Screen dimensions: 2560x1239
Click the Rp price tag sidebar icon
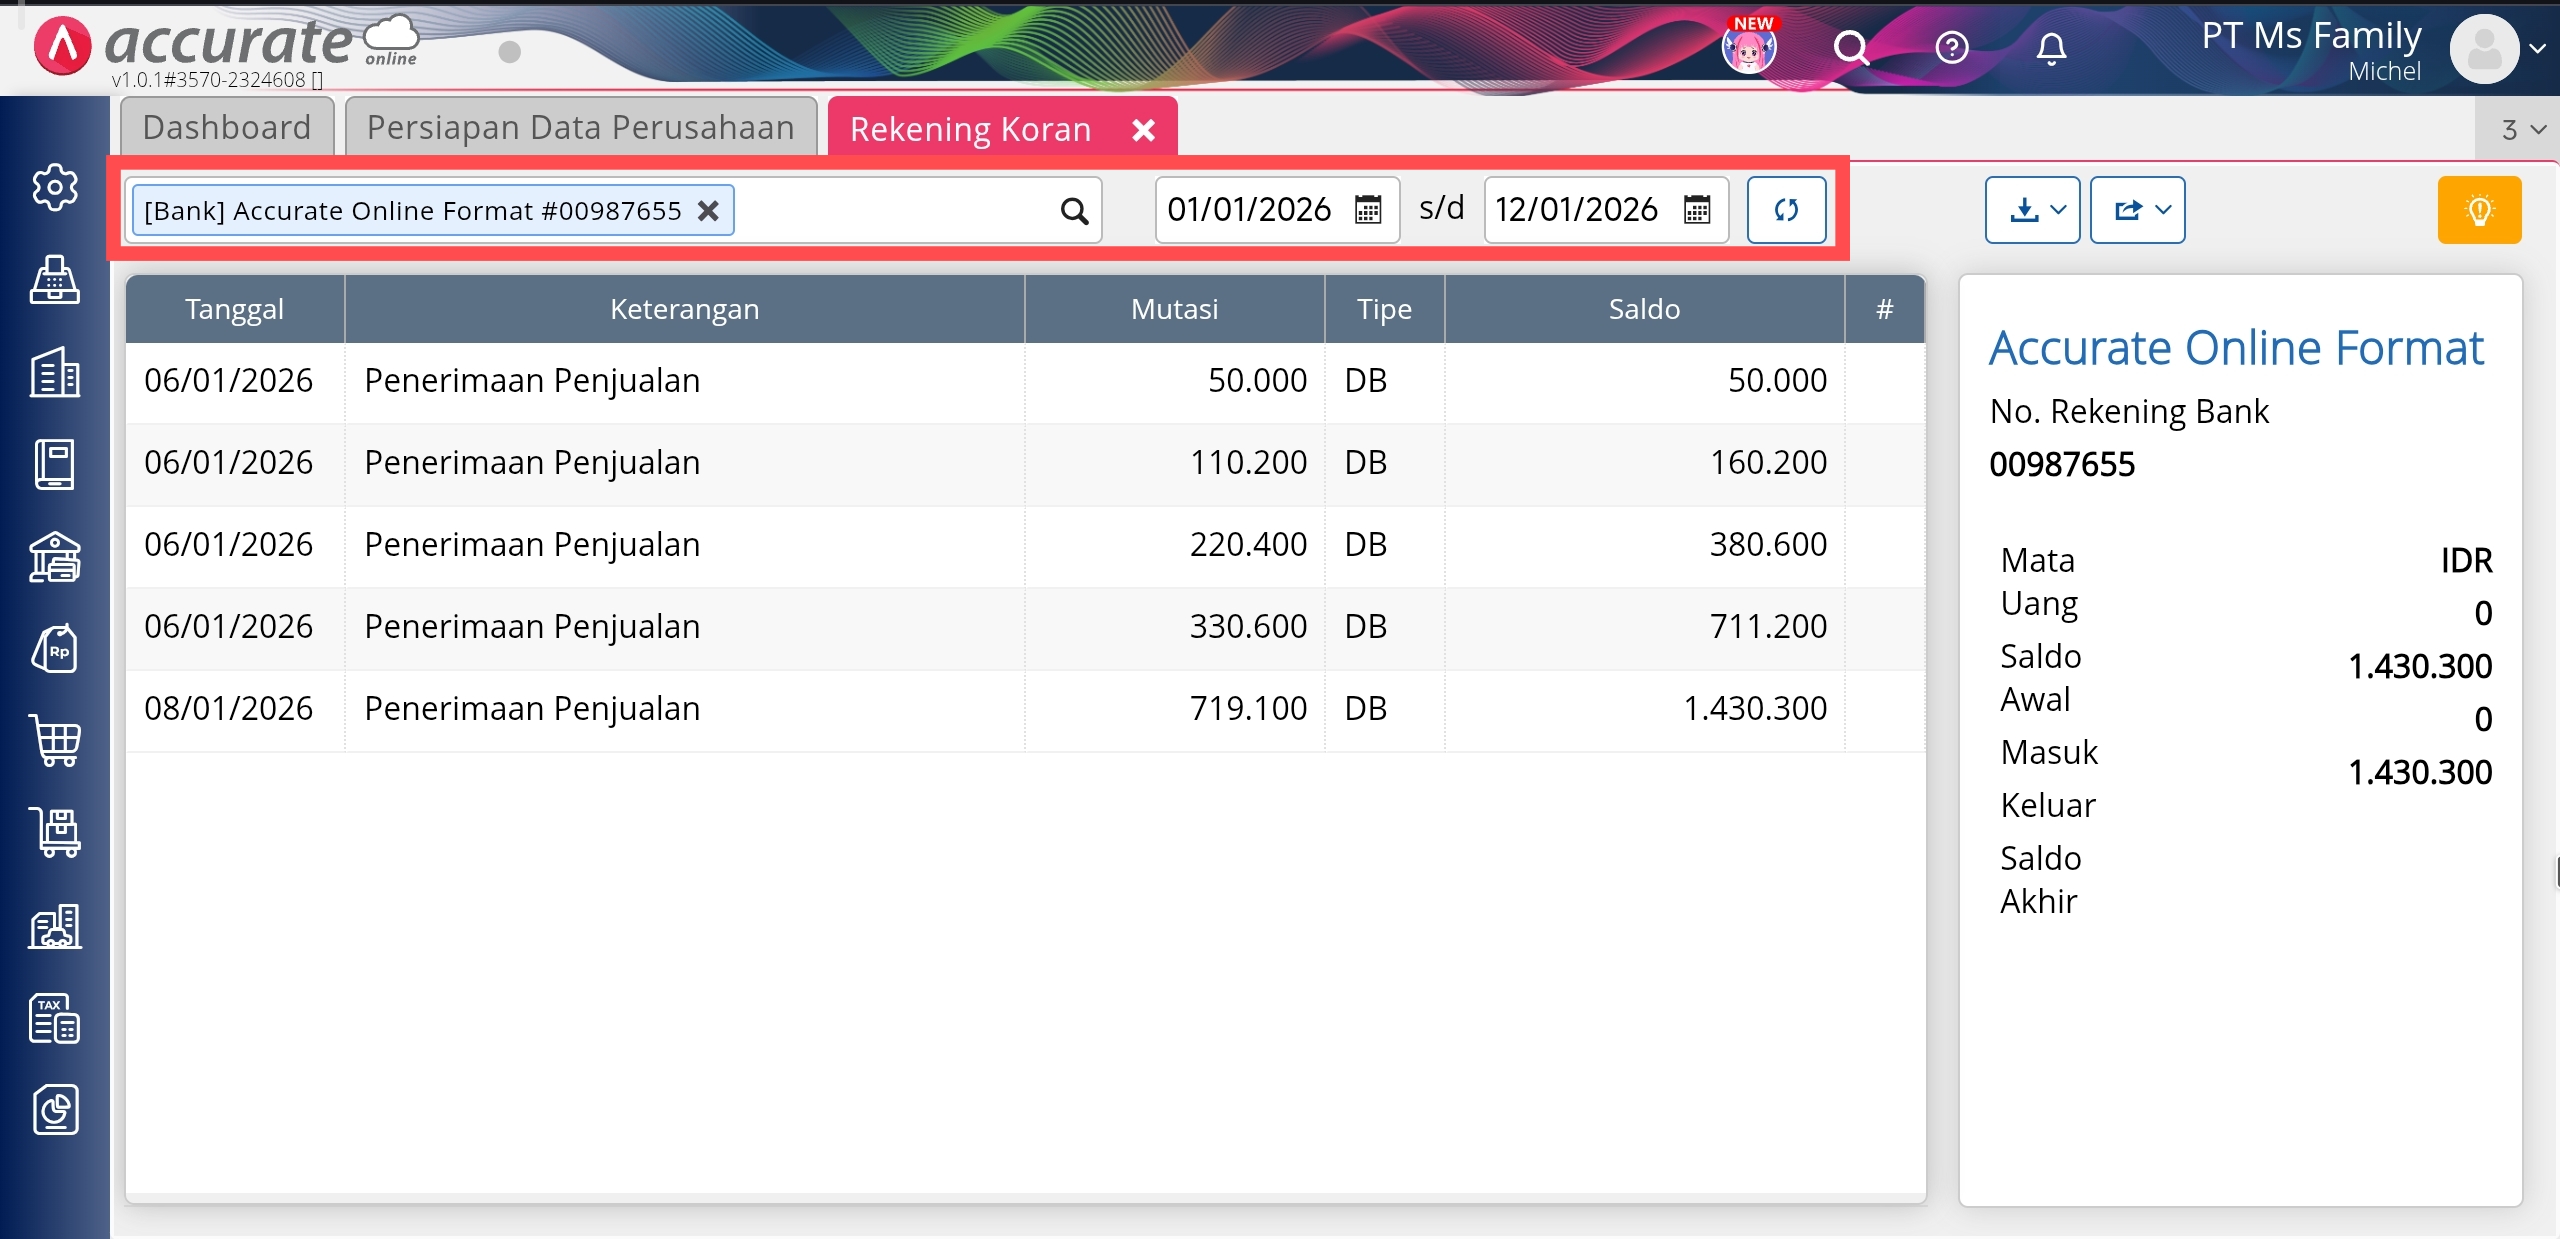(x=55, y=650)
